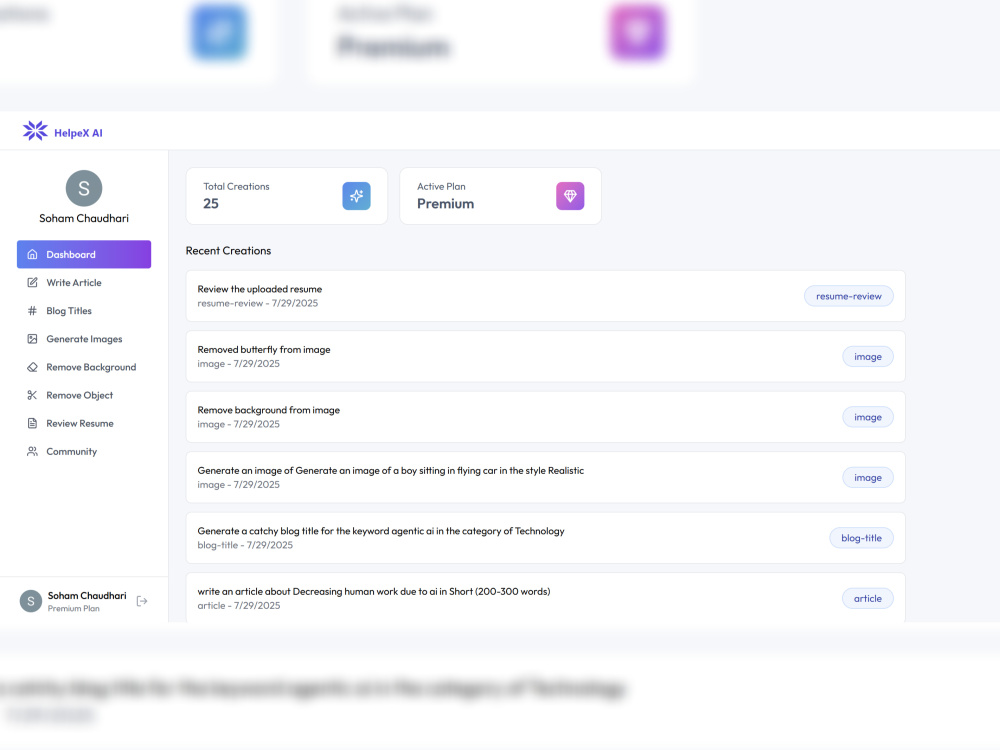Open the agentic ai blog title creation
Viewport: 1000px width, 750px height.
(545, 538)
